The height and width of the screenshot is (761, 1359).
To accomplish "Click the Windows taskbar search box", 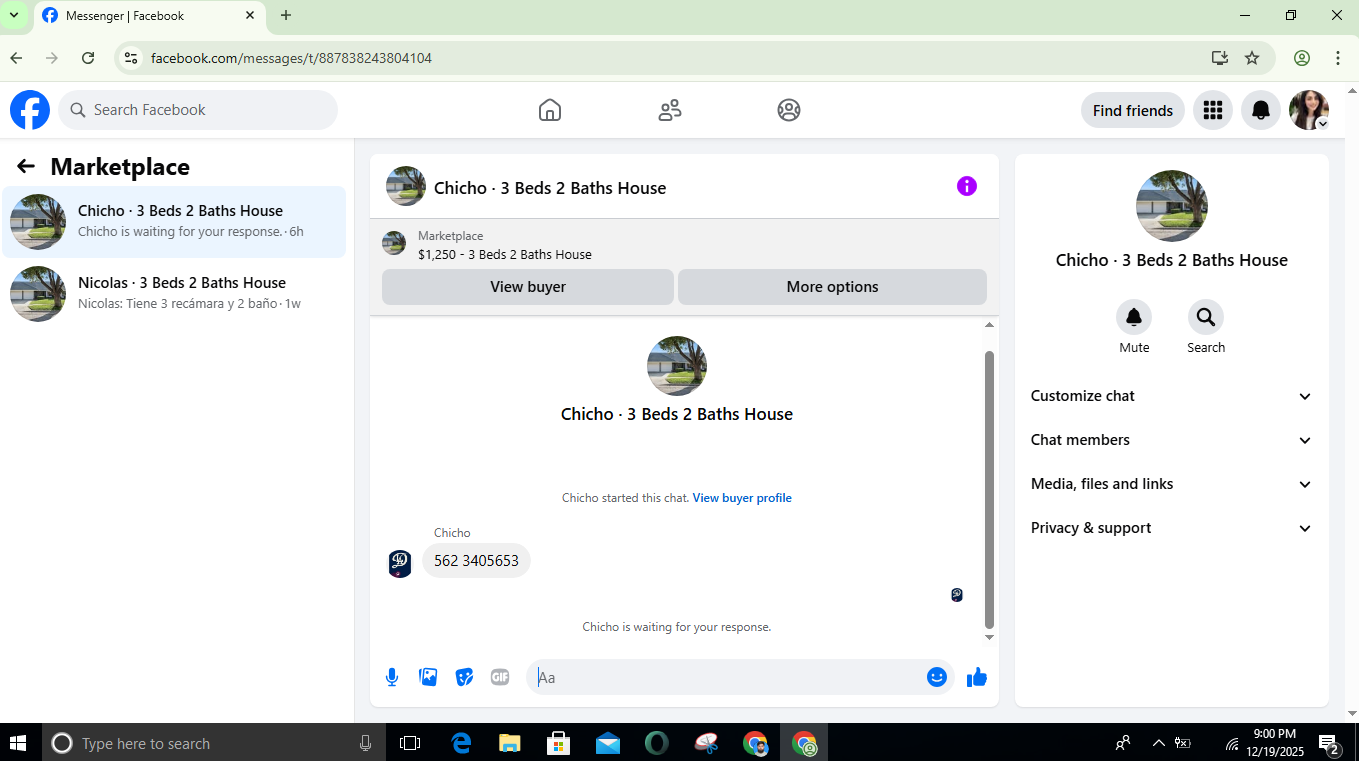I will [x=213, y=743].
